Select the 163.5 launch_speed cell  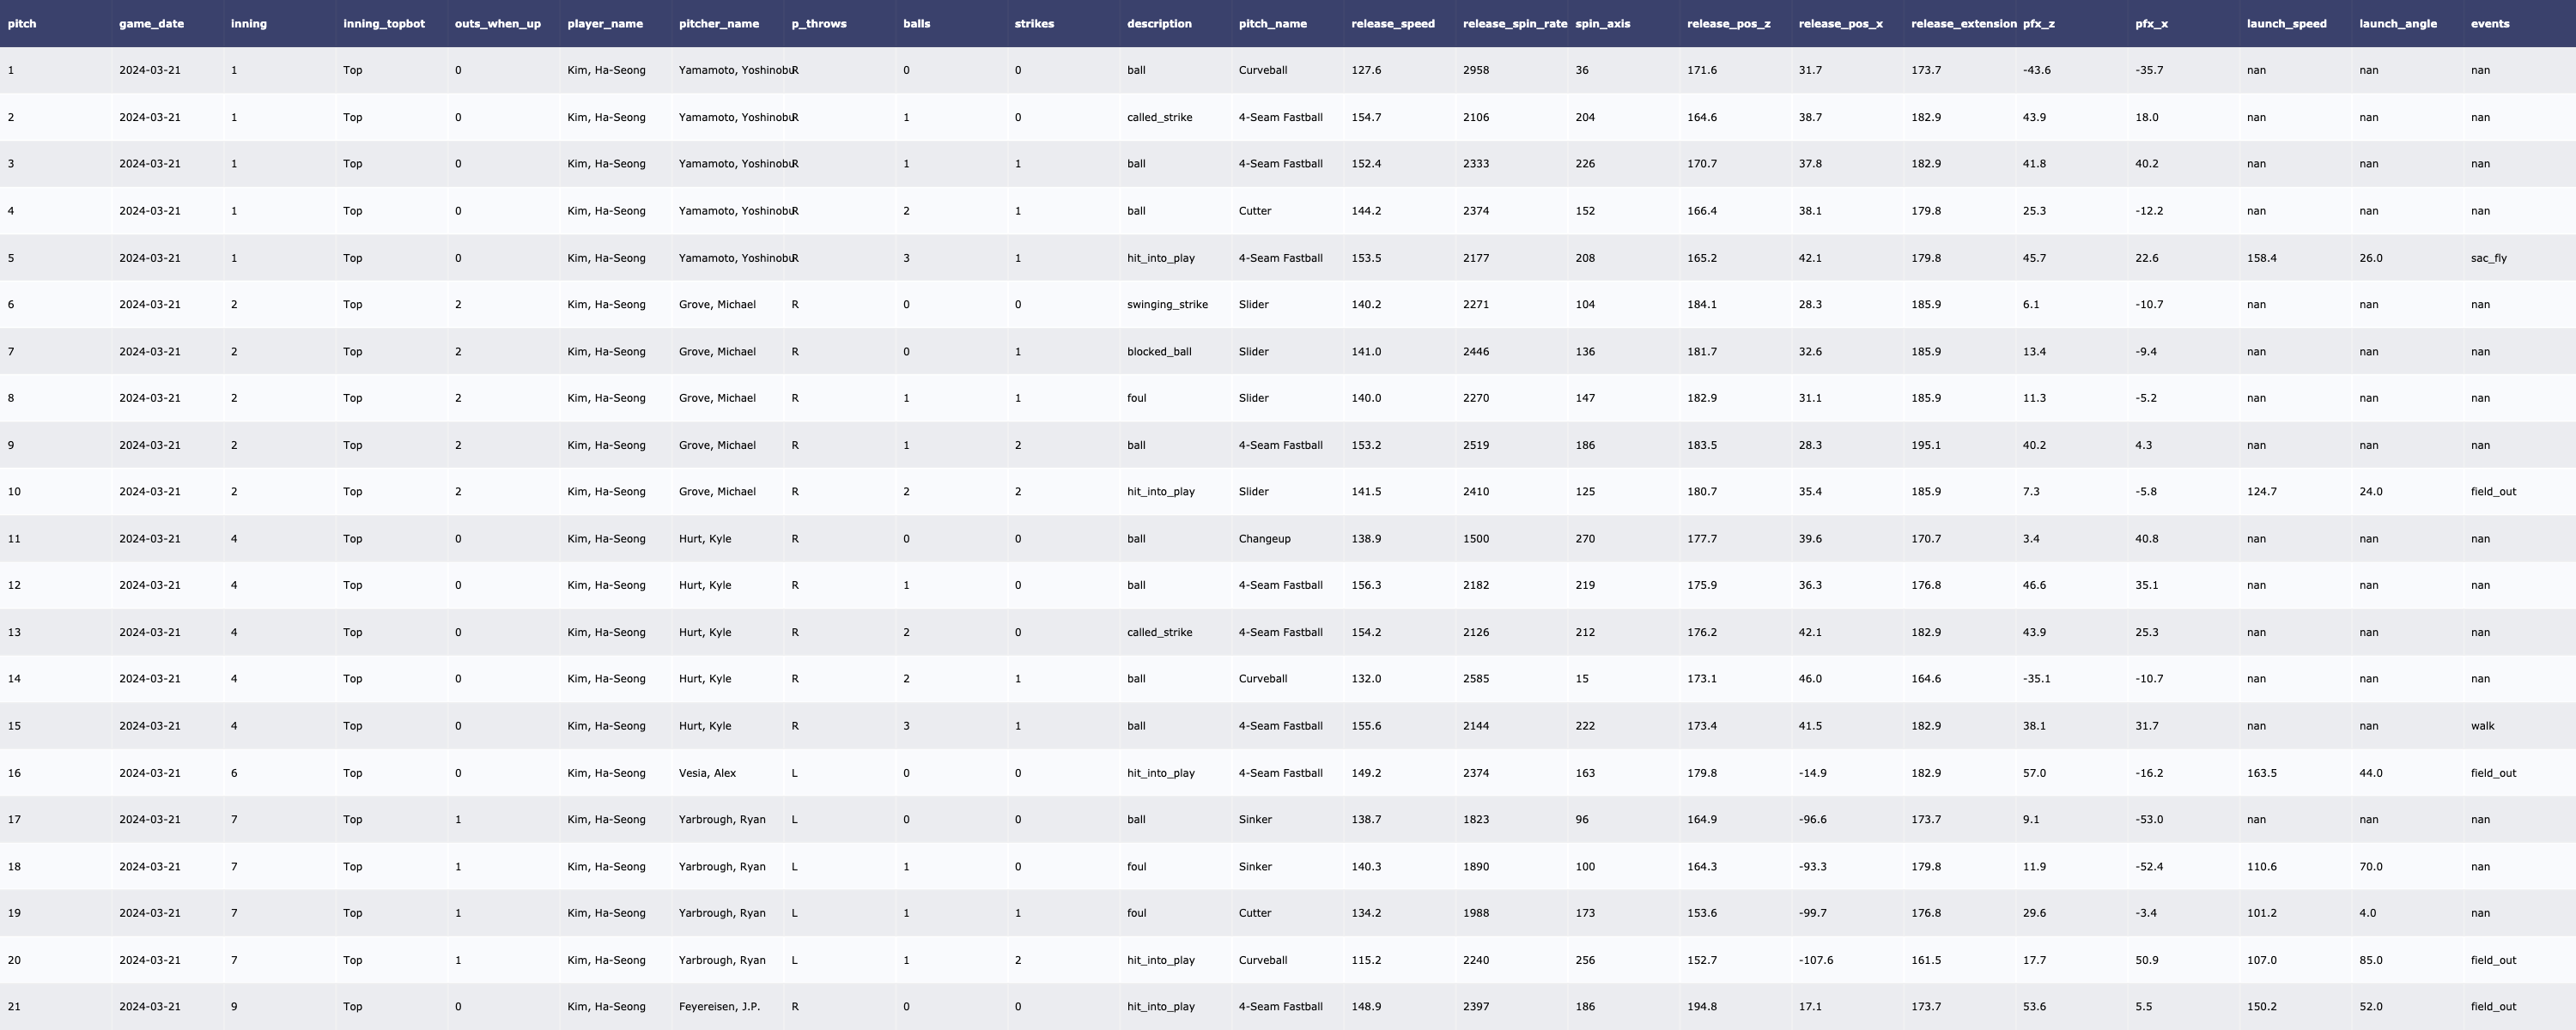(x=2261, y=773)
